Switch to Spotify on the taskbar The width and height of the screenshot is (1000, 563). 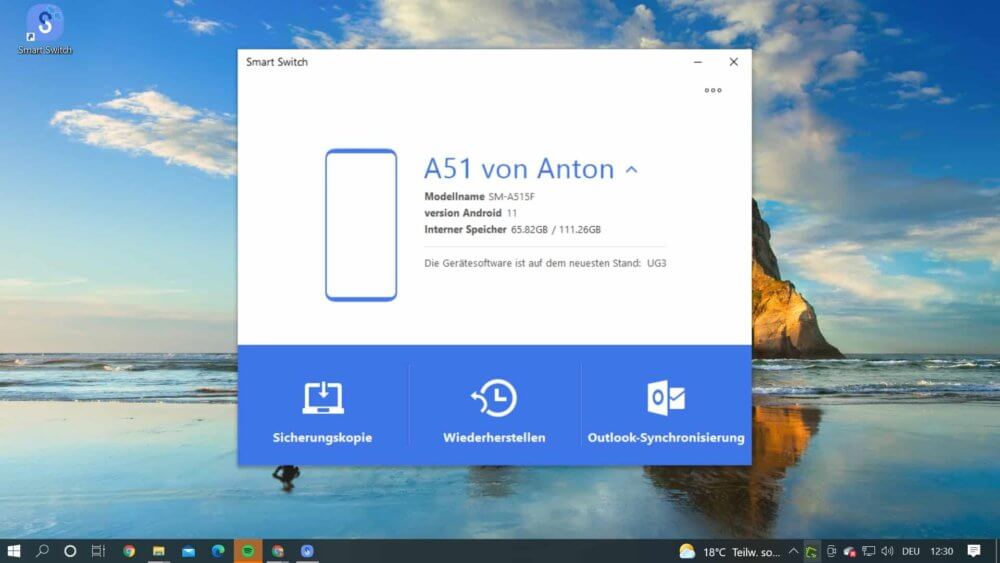coord(248,551)
